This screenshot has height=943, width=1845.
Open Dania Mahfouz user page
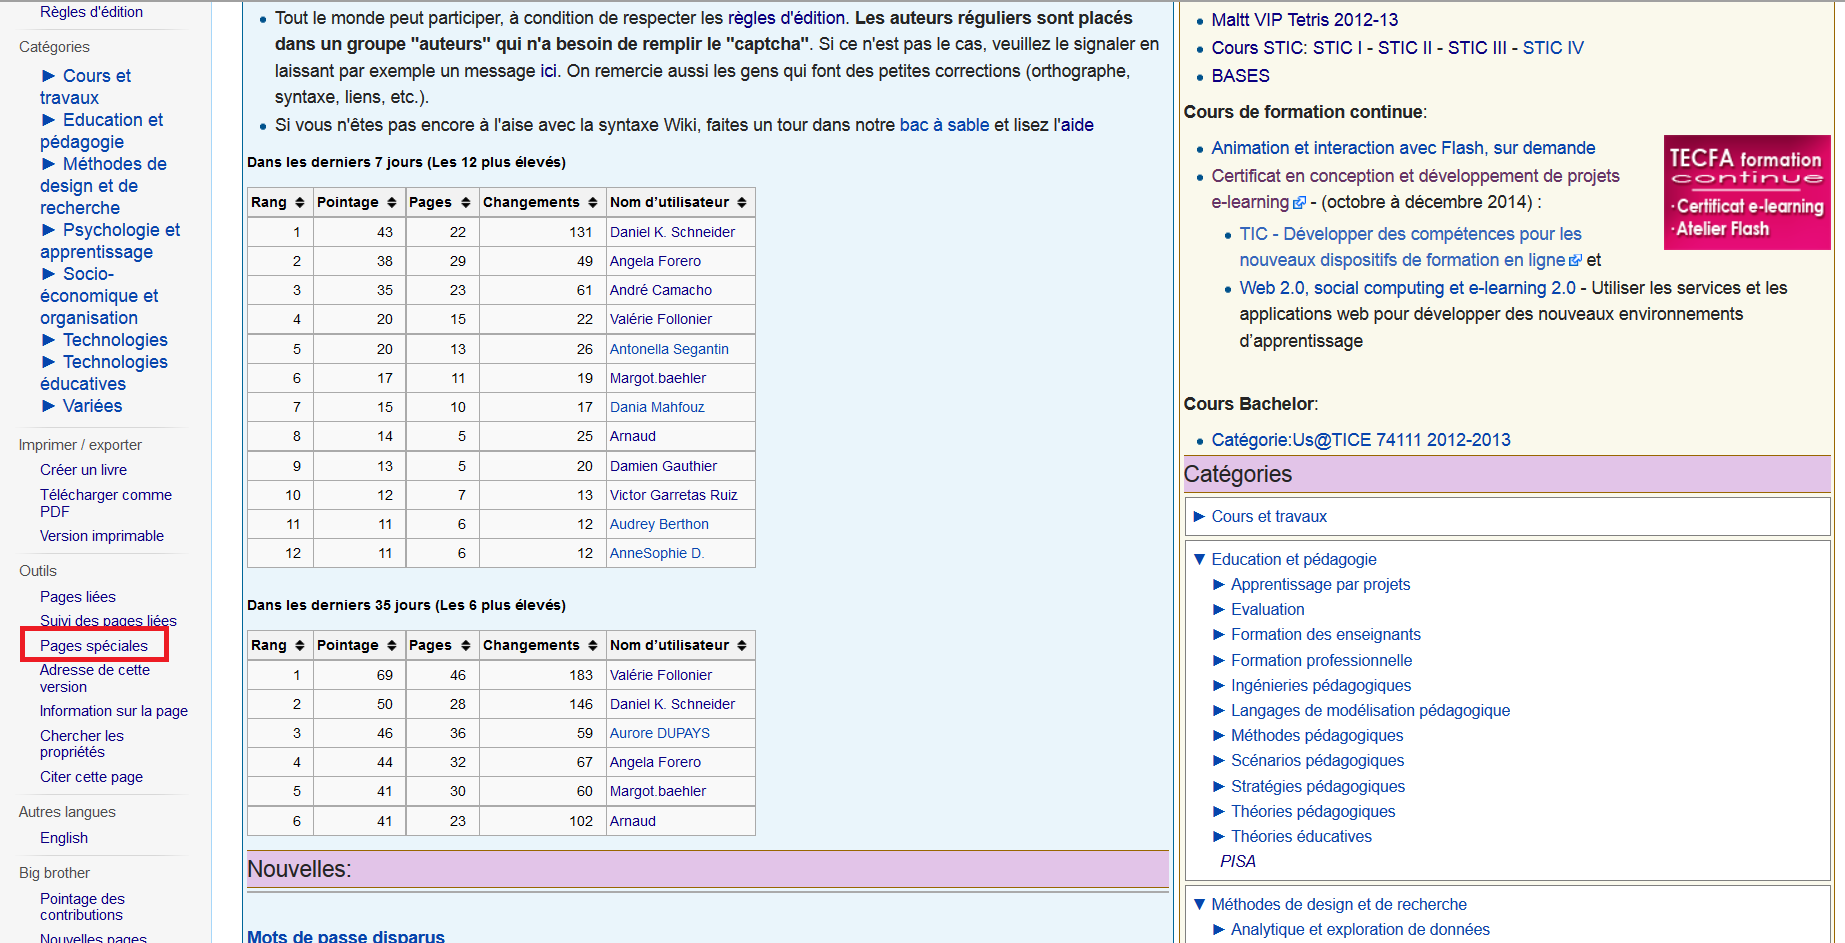(657, 407)
